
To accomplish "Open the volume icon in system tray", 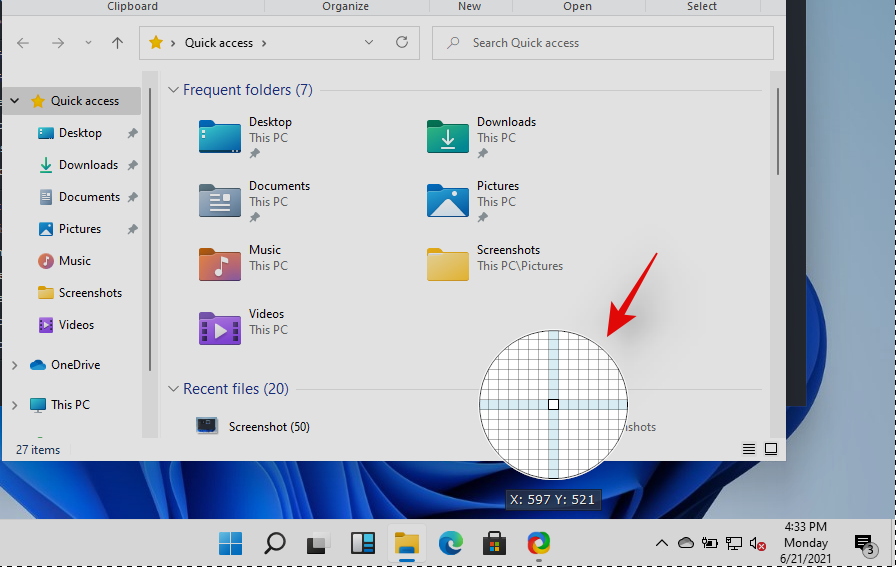I will coord(758,544).
